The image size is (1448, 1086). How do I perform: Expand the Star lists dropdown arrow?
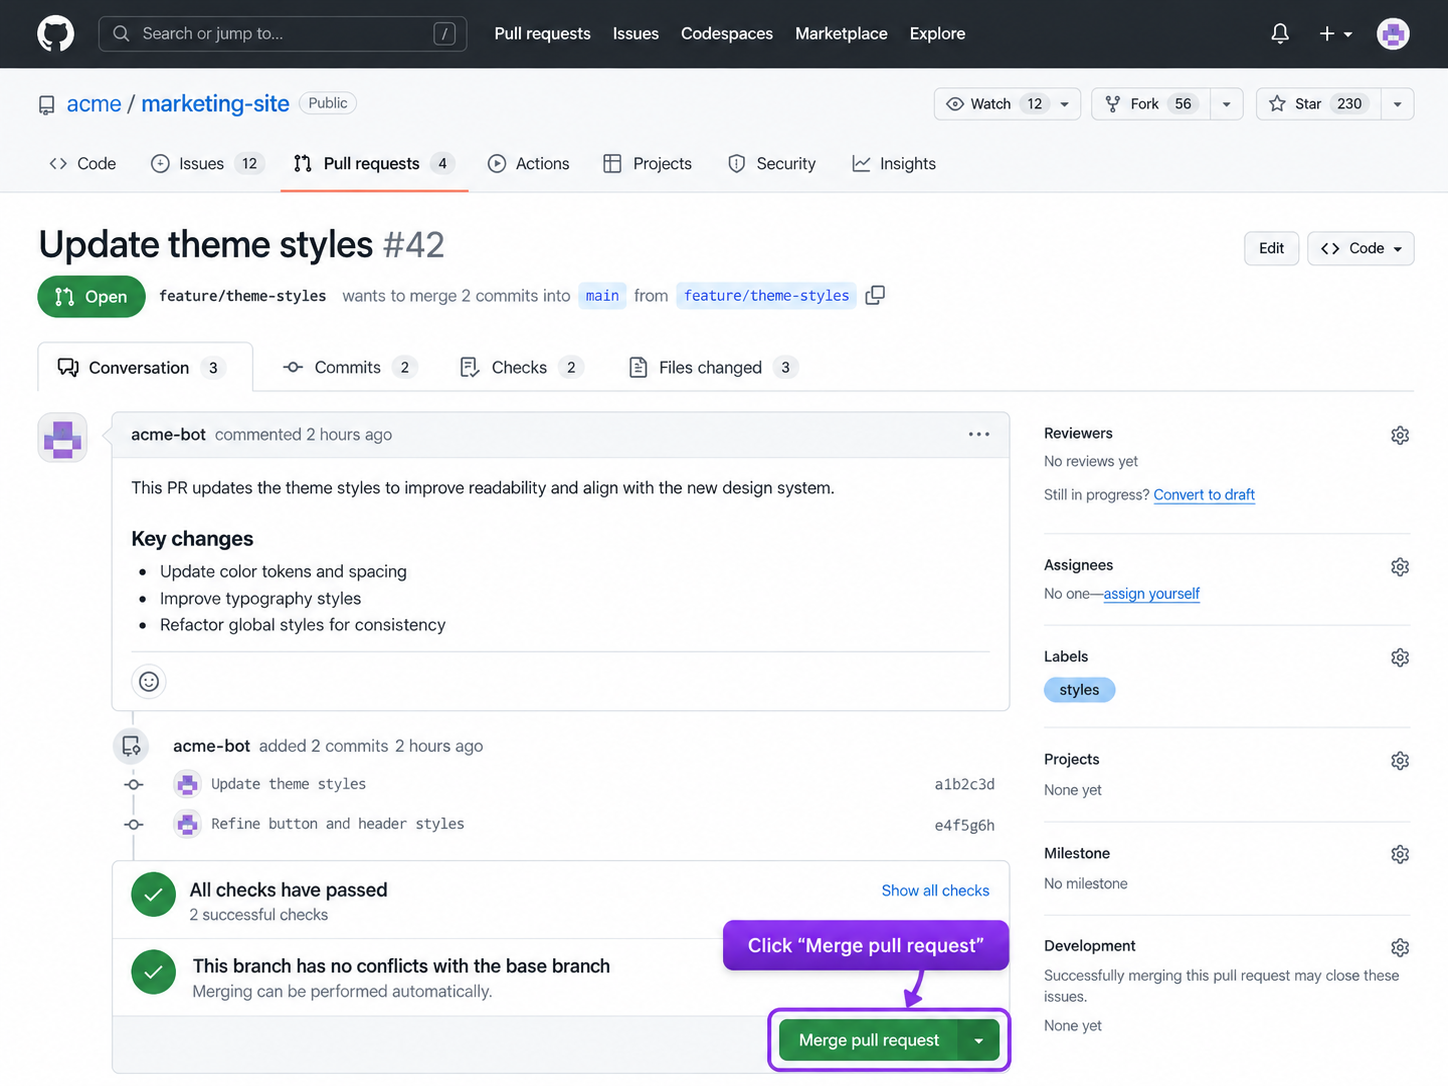pos(1397,104)
